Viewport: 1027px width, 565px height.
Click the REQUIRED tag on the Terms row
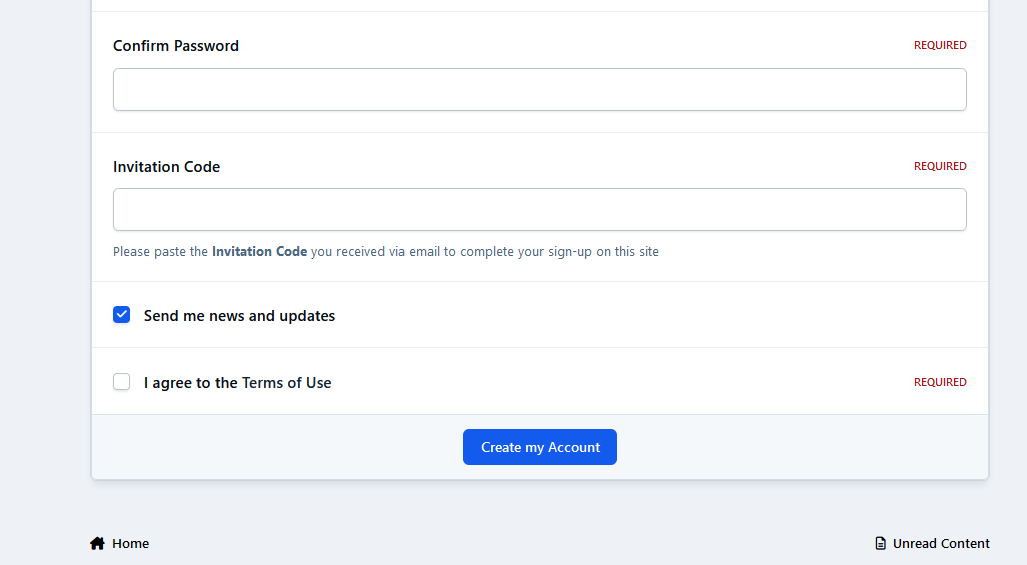pos(940,382)
